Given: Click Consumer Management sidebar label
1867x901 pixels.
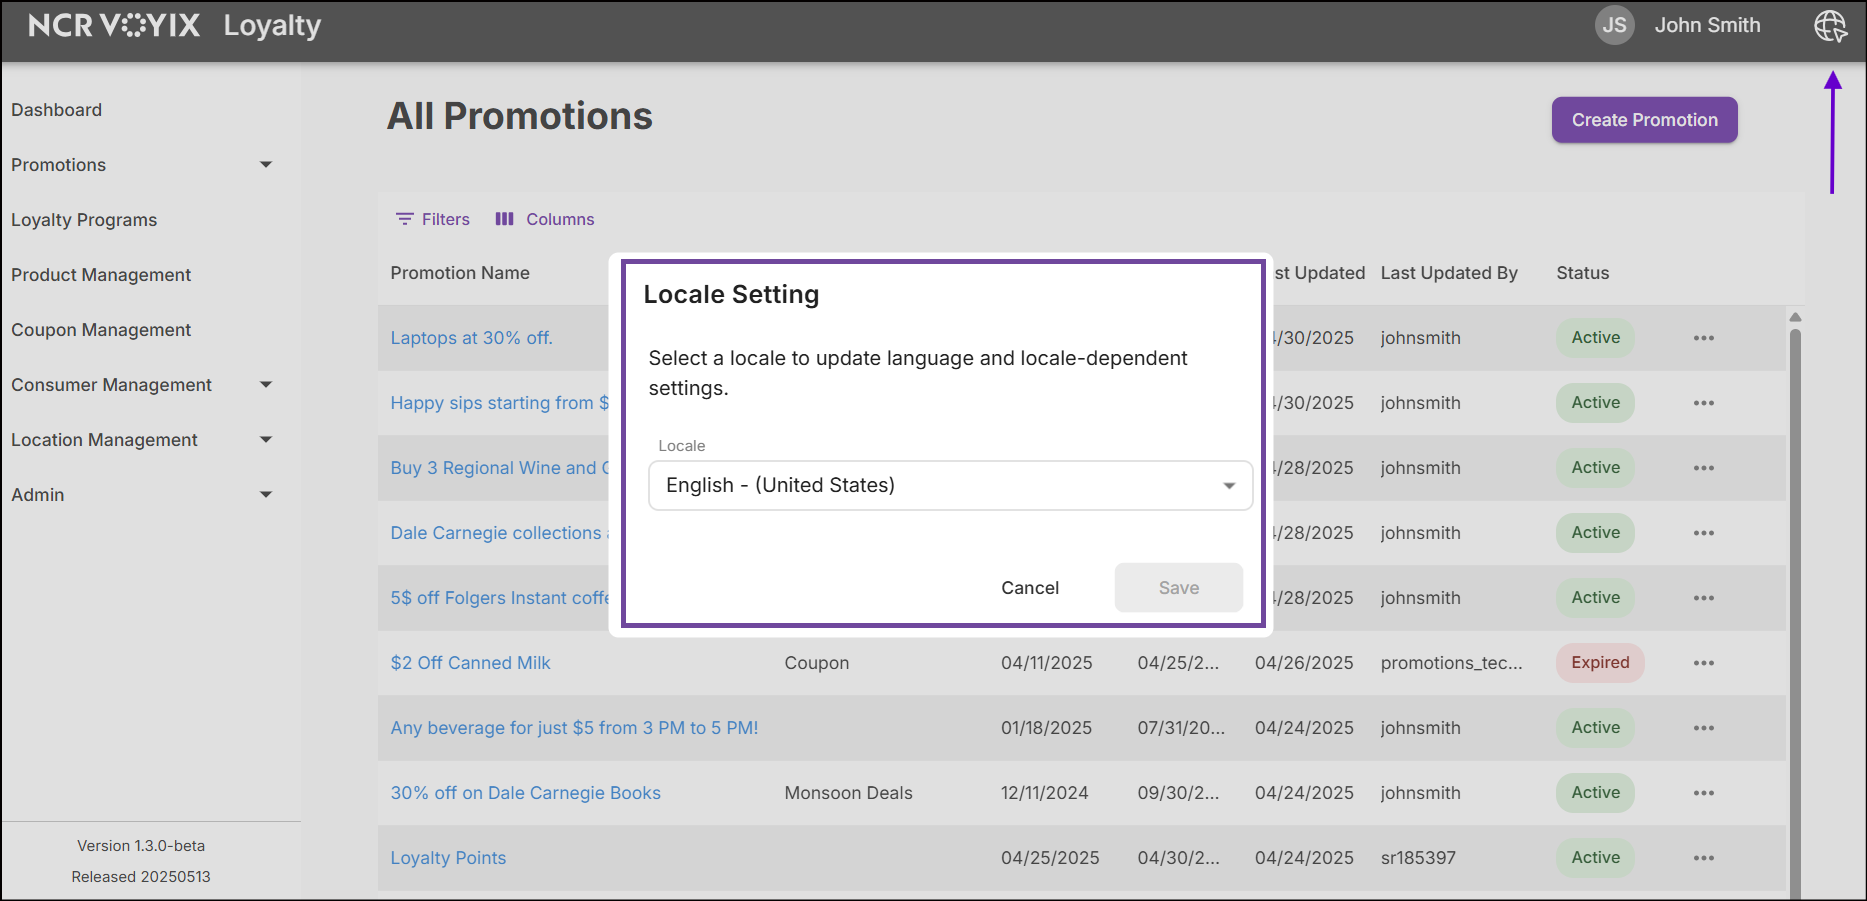Looking at the screenshot, I should coord(111,385).
